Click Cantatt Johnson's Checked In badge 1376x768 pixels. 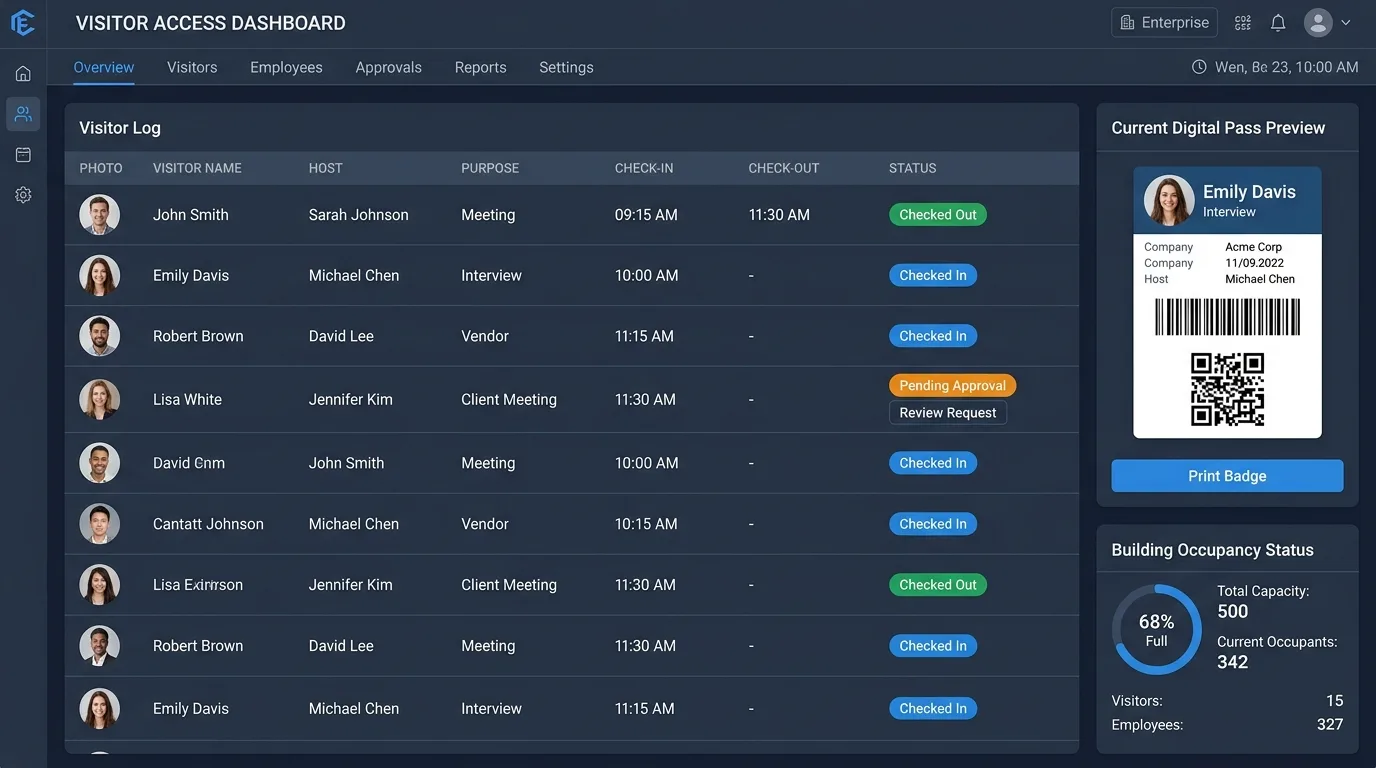(933, 524)
